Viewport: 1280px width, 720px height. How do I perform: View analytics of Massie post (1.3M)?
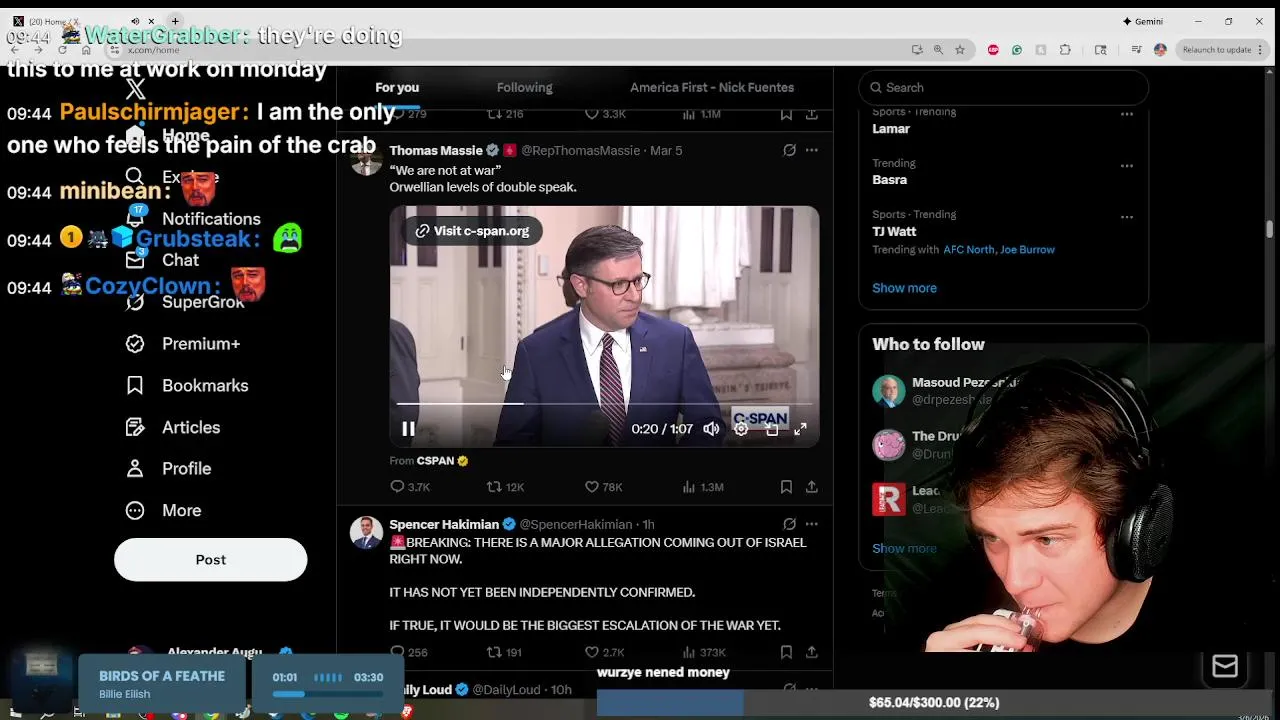(702, 487)
